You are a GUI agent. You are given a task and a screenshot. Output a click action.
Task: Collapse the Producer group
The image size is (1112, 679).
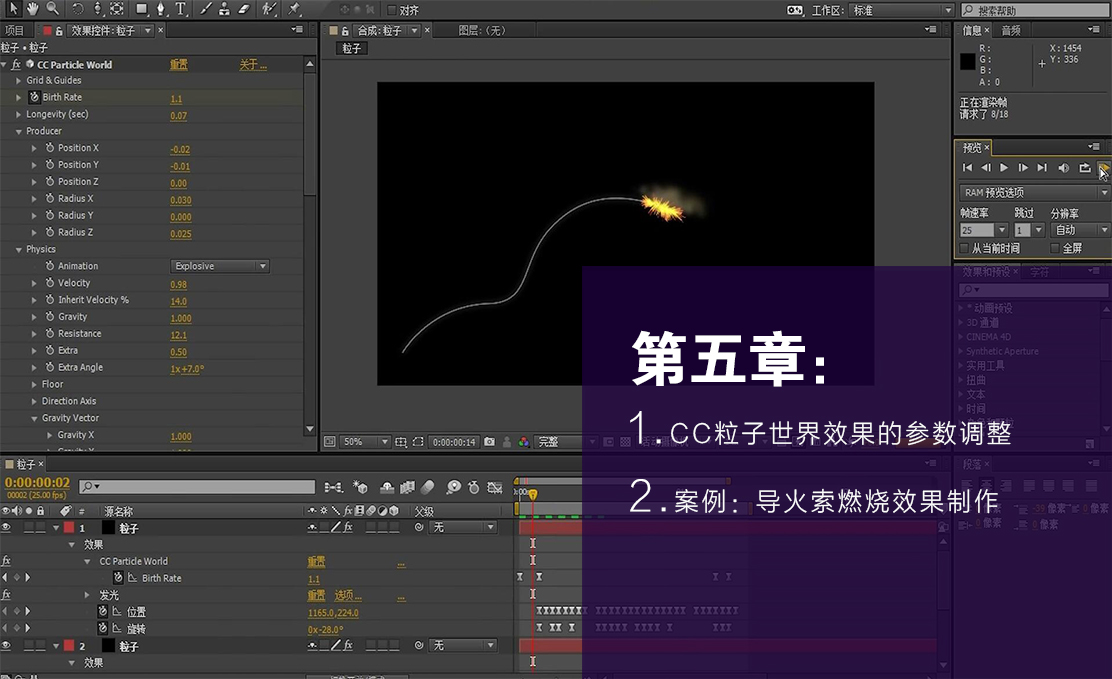pyautogui.click(x=18, y=131)
